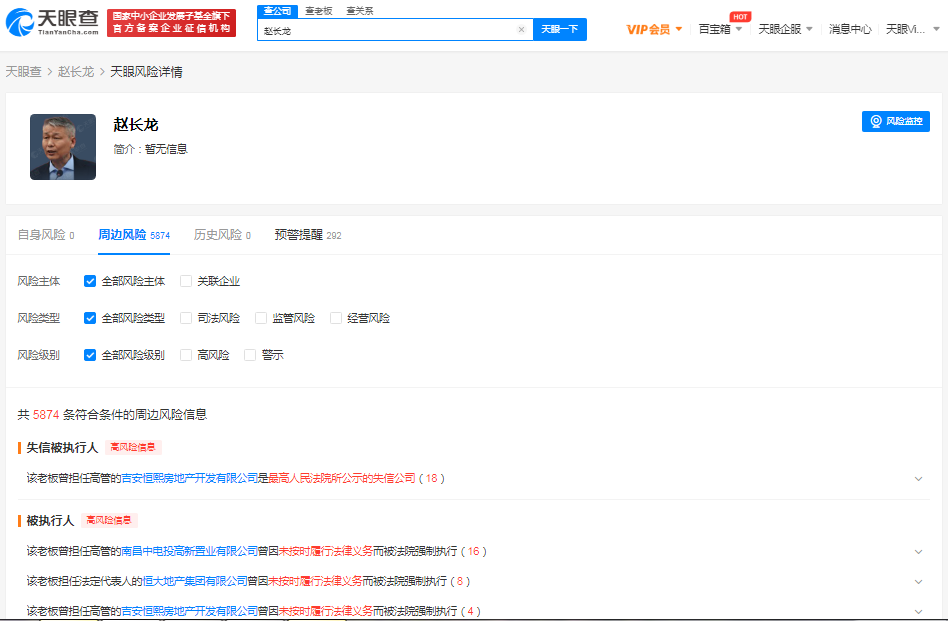Click the 天眼一下 search button
The height and width of the screenshot is (621, 948).
pyautogui.click(x=559, y=29)
